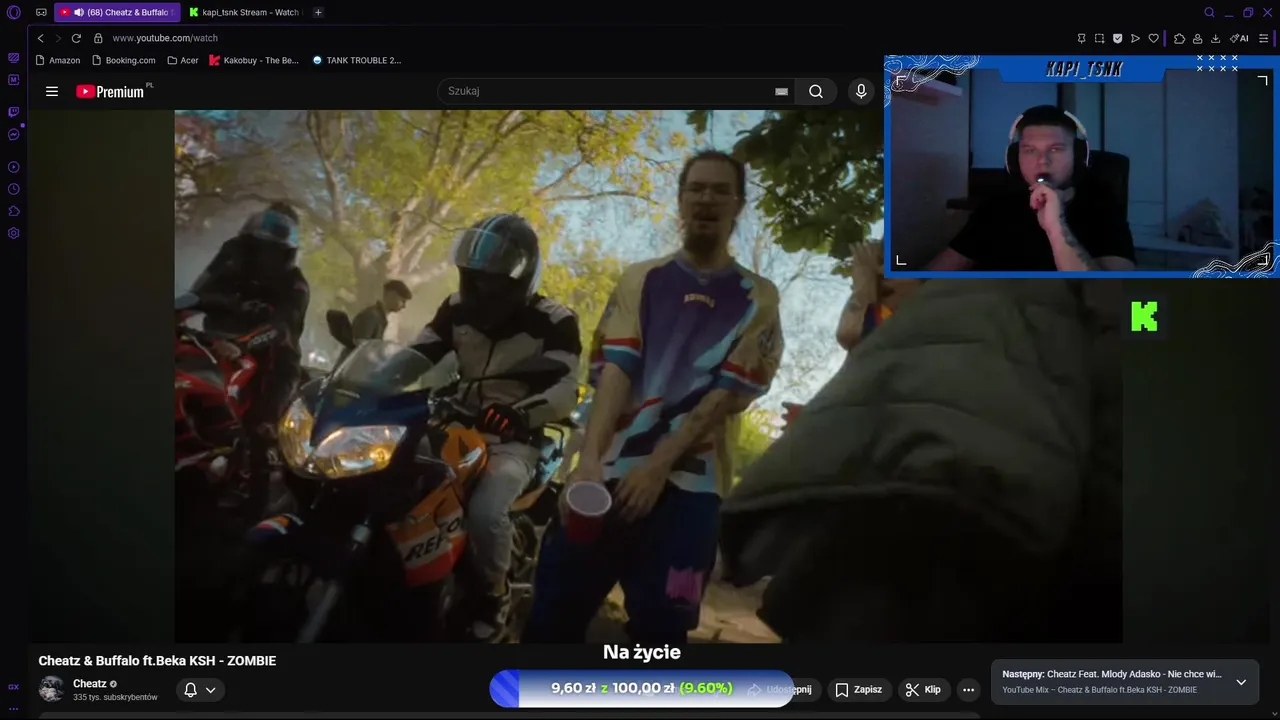Open a new browser tab
This screenshot has height=720, width=1280.
tap(318, 13)
